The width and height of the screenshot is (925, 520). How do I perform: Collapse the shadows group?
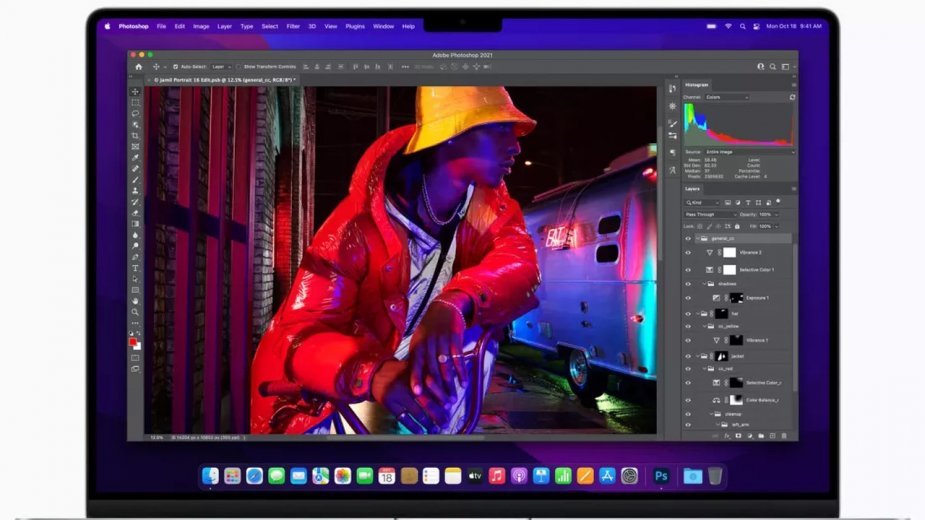(704, 284)
